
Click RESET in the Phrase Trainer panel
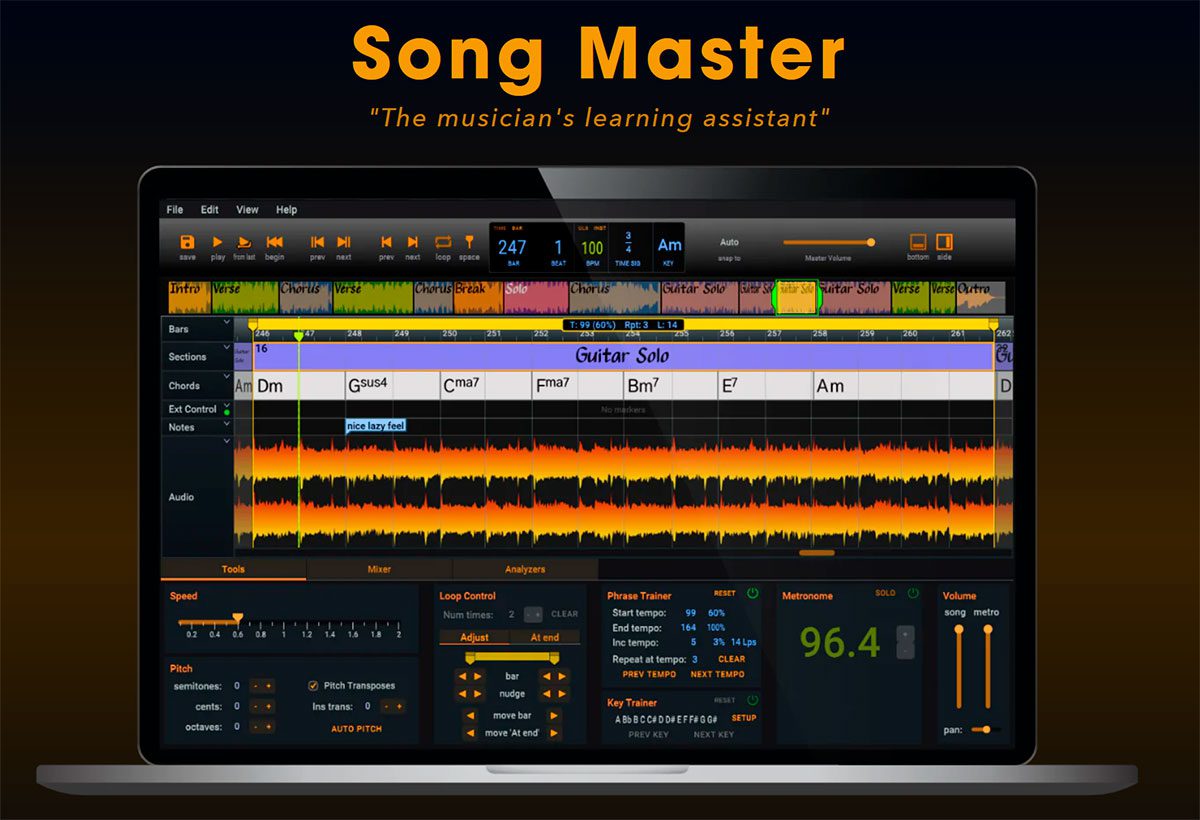[x=725, y=593]
